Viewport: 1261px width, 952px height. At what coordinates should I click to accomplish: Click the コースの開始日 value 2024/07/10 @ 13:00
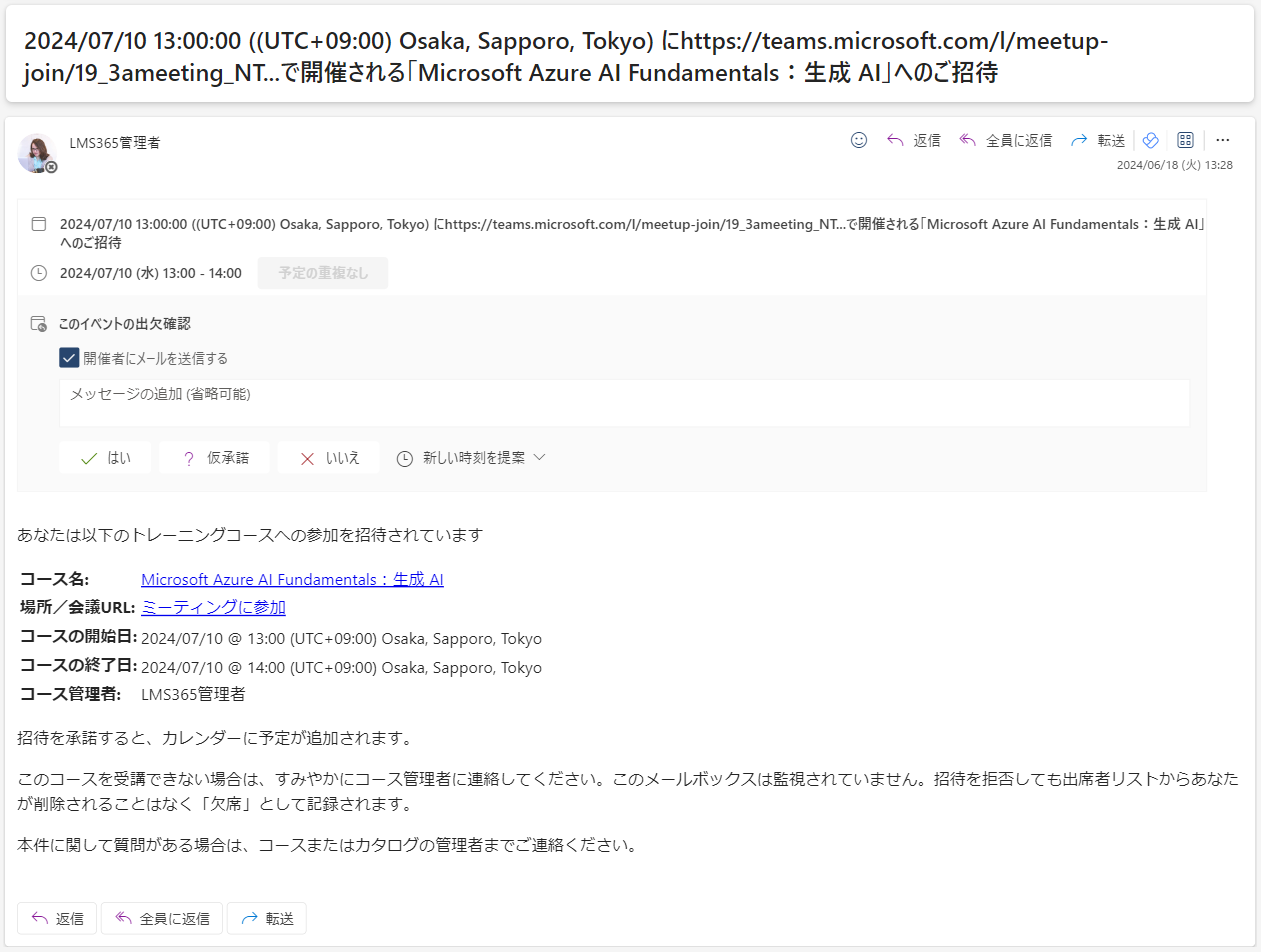pos(341,639)
